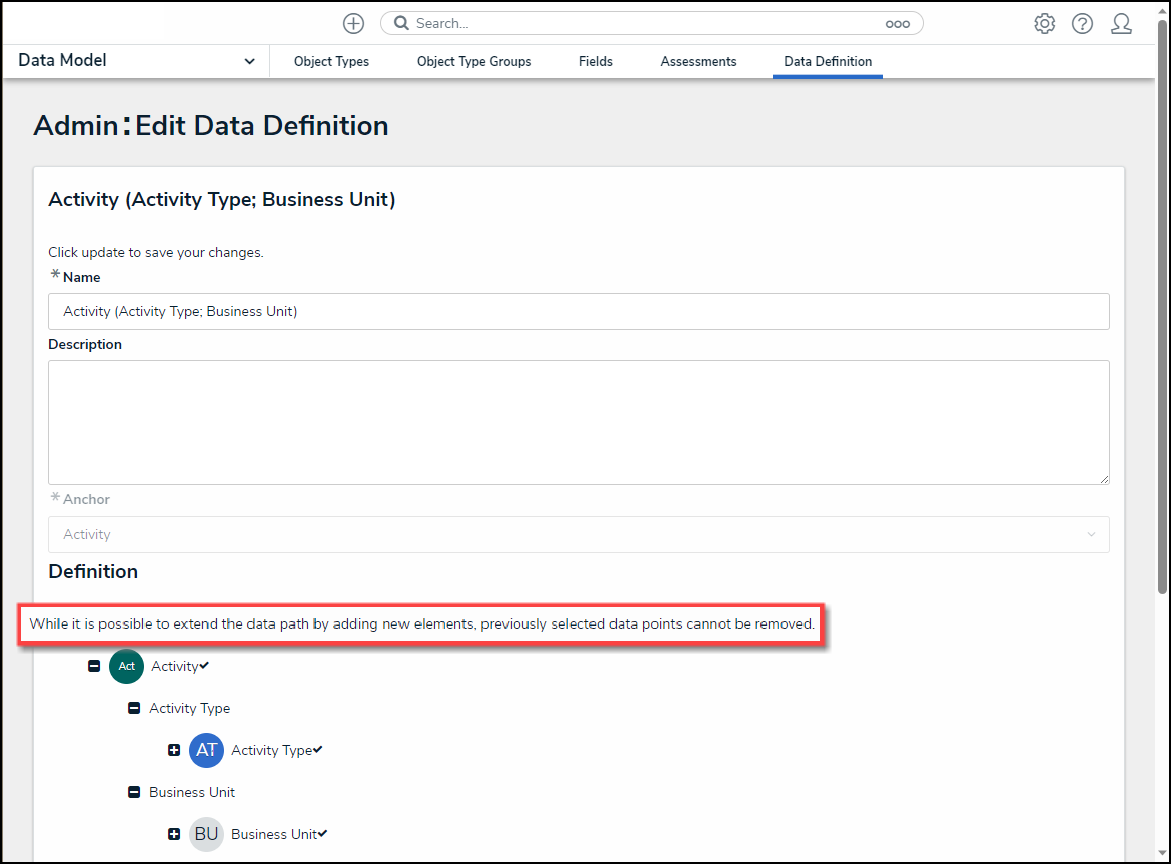Expand the Activity Type object node
Image resolution: width=1171 pixels, height=864 pixels.
(174, 750)
